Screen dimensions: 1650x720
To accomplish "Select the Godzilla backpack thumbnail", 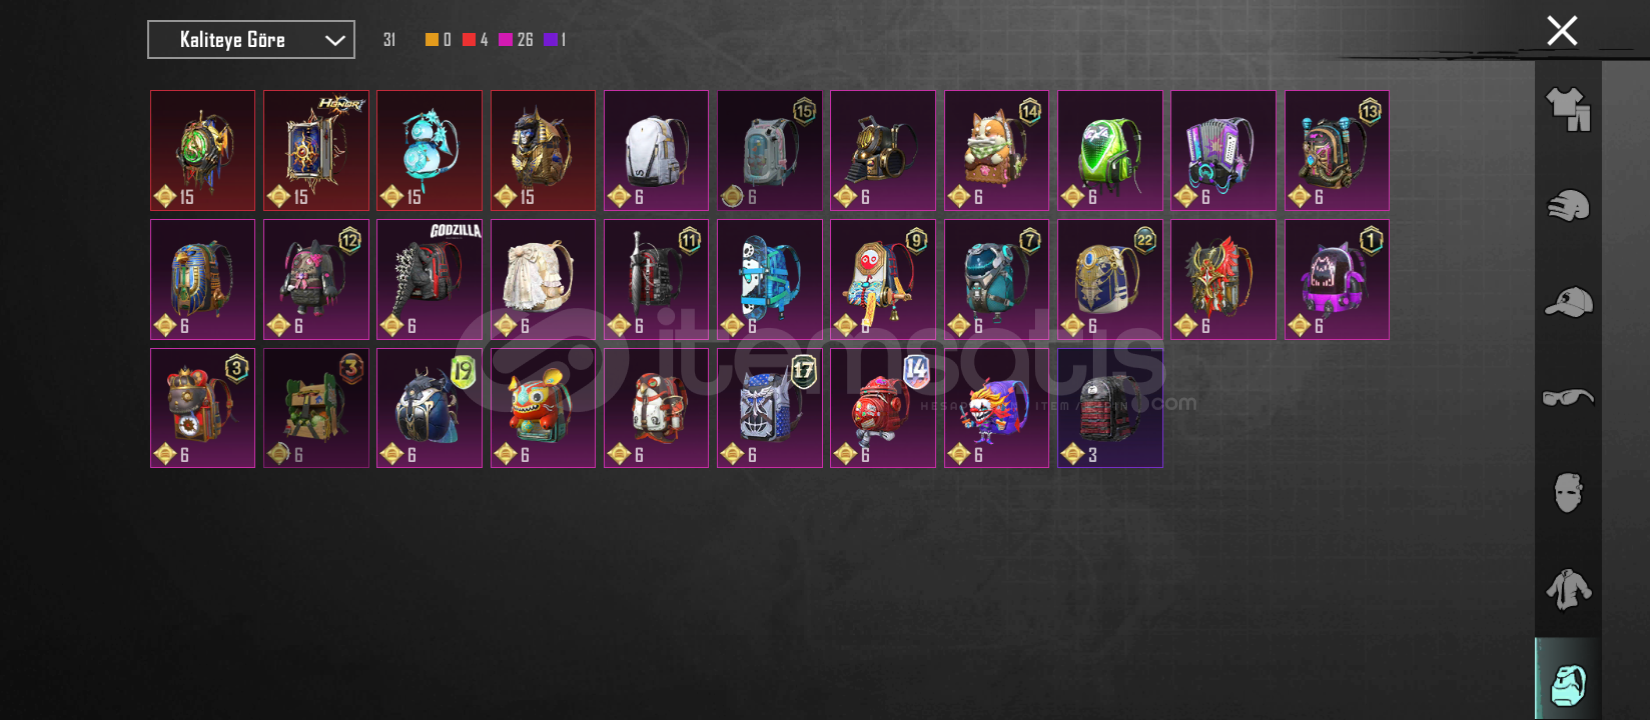I will pyautogui.click(x=429, y=280).
